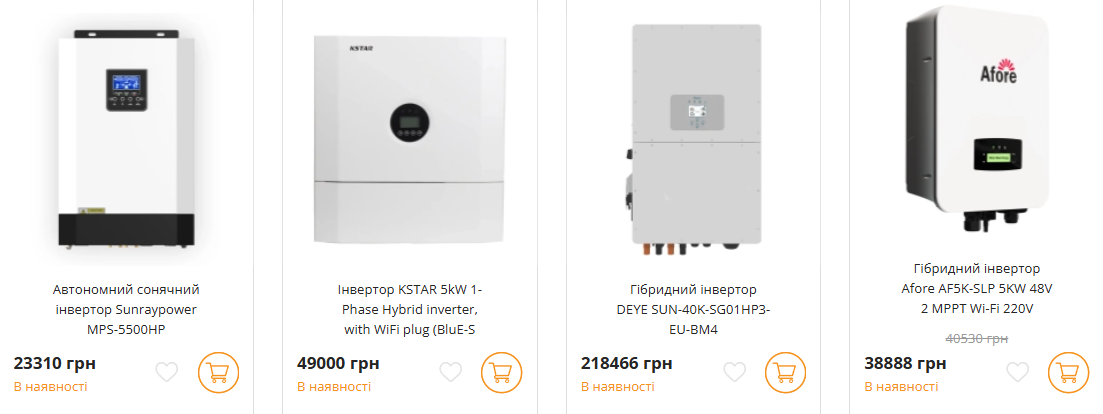Click "В наявності" under the 49000 грн price
This screenshot has height=414, width=1103.
pos(334,386)
